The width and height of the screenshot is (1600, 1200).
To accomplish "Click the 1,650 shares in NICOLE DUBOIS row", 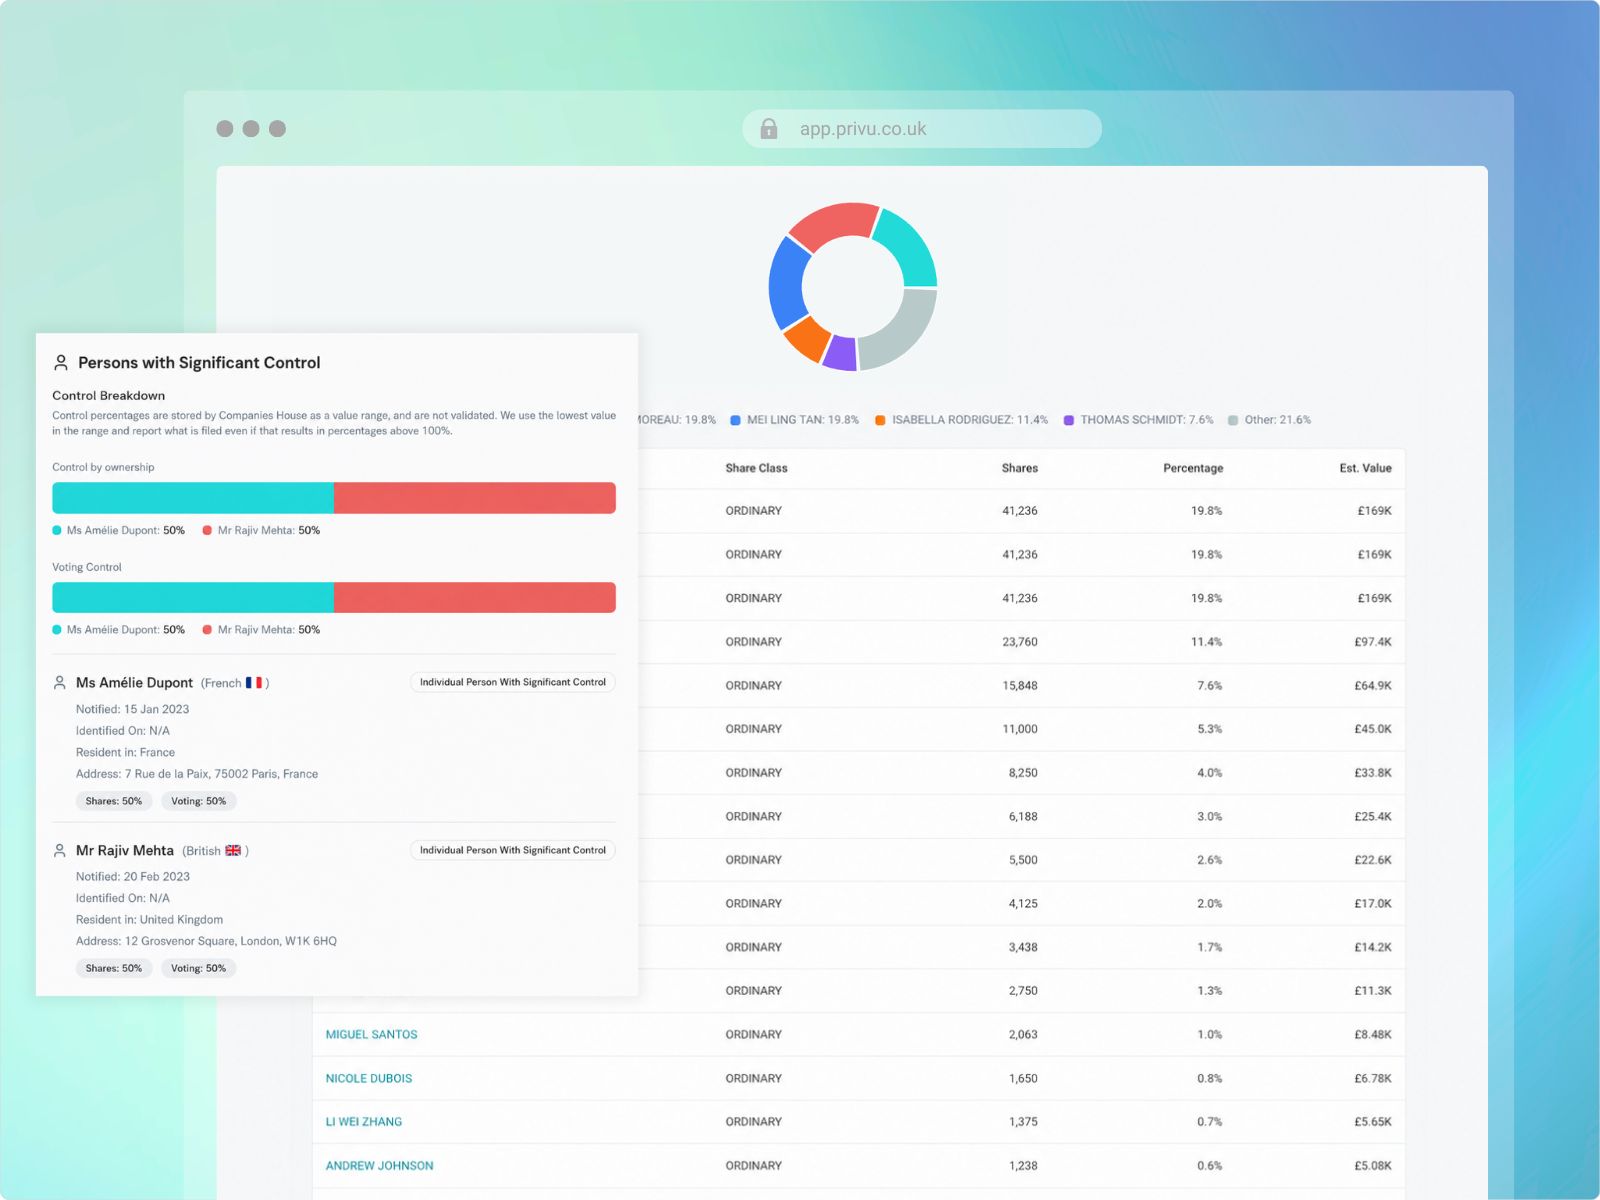I will tap(1023, 1078).
